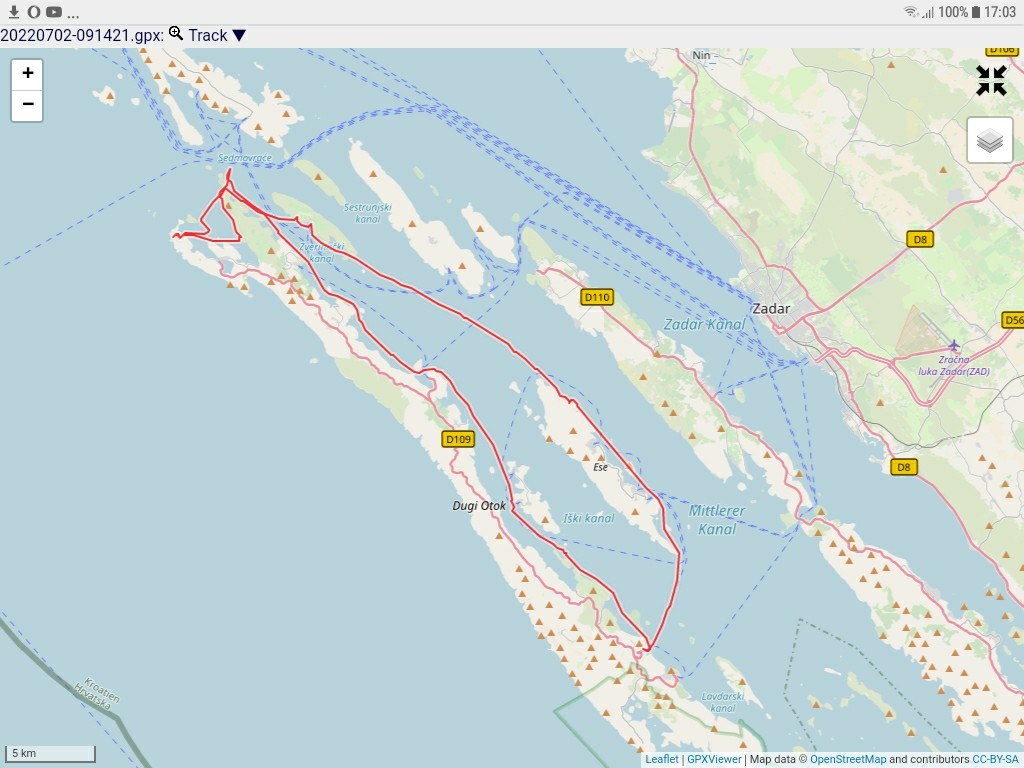The height and width of the screenshot is (768, 1024).
Task: Click the D110 road shield
Action: (x=596, y=297)
